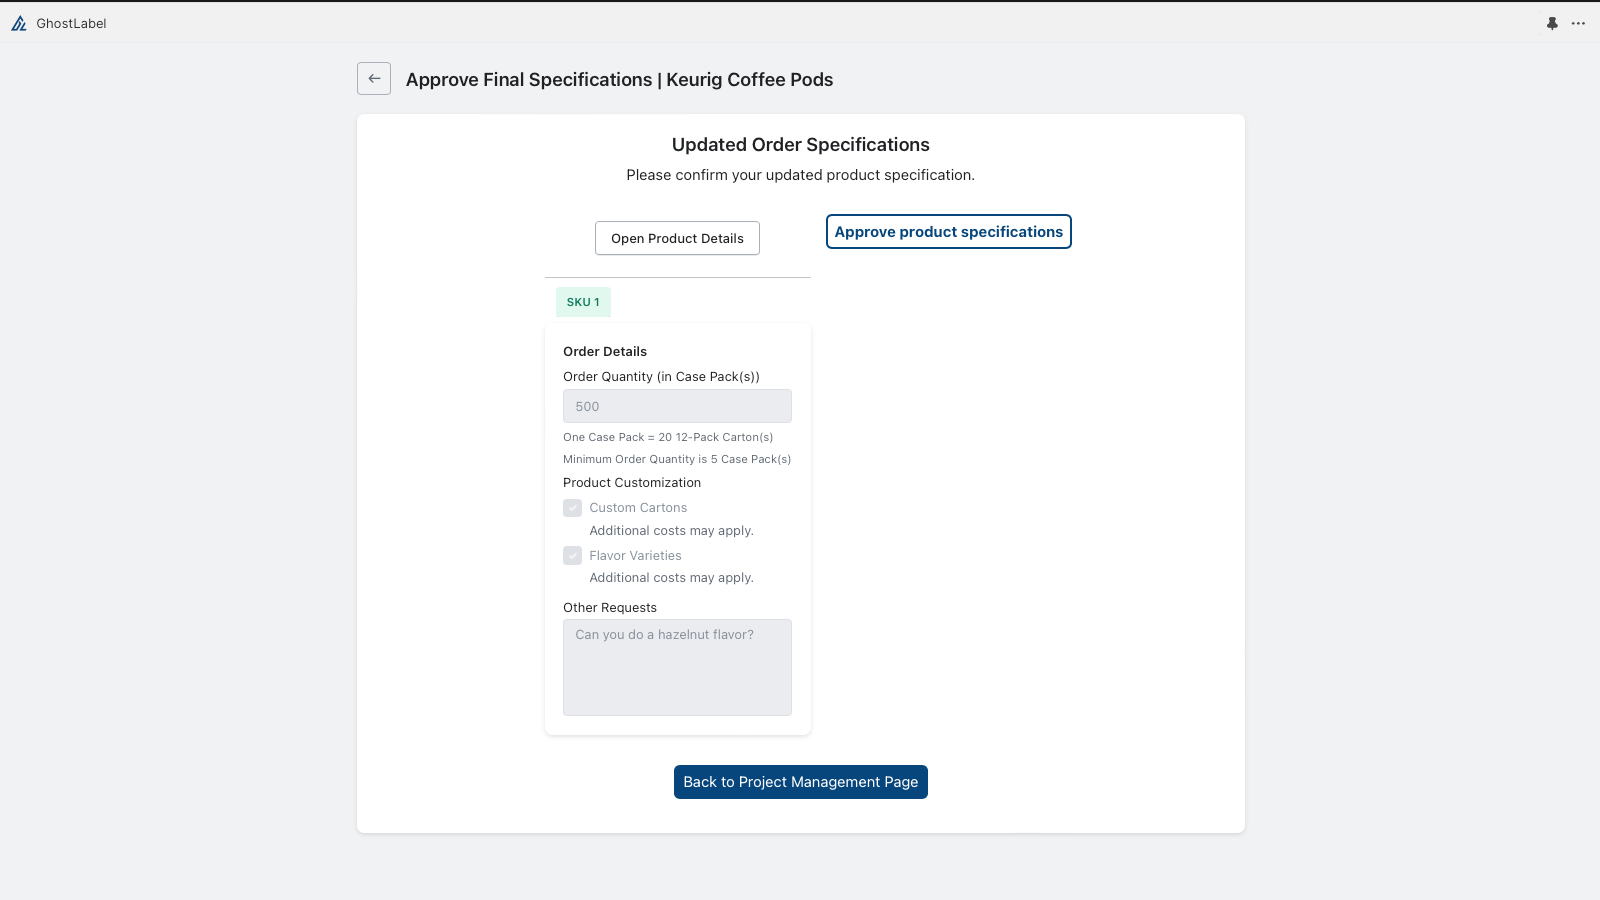Viewport: 1600px width, 900px height.
Task: Click the Other Requests text area
Action: (677, 667)
